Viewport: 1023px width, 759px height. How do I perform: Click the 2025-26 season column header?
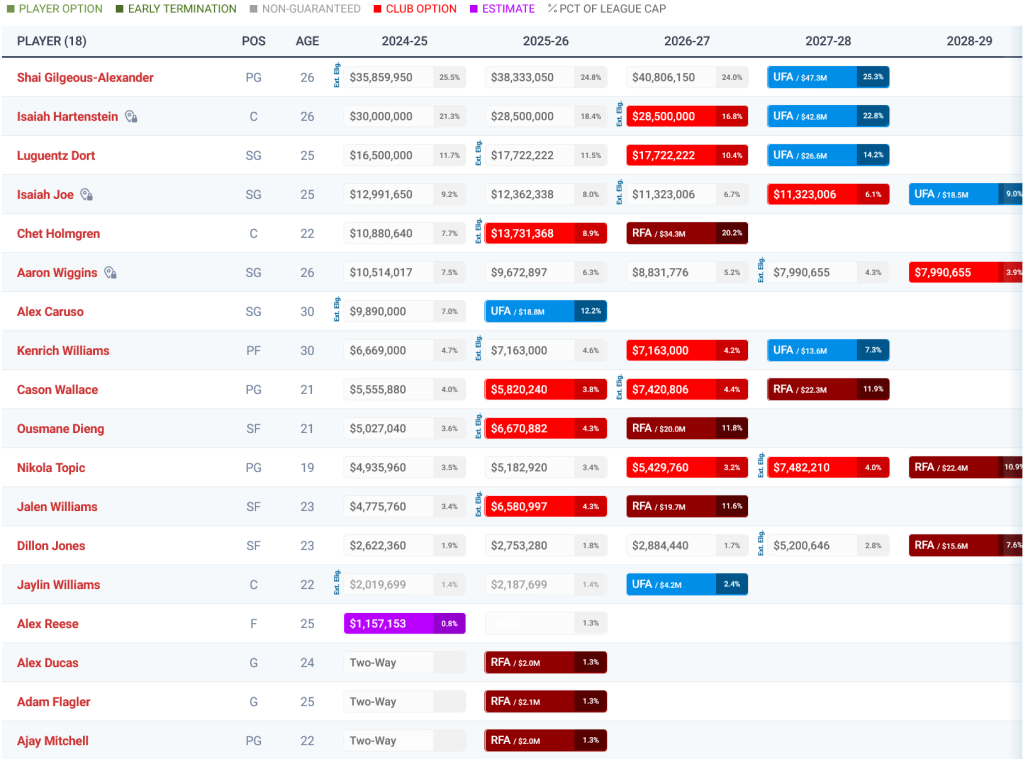coord(545,41)
